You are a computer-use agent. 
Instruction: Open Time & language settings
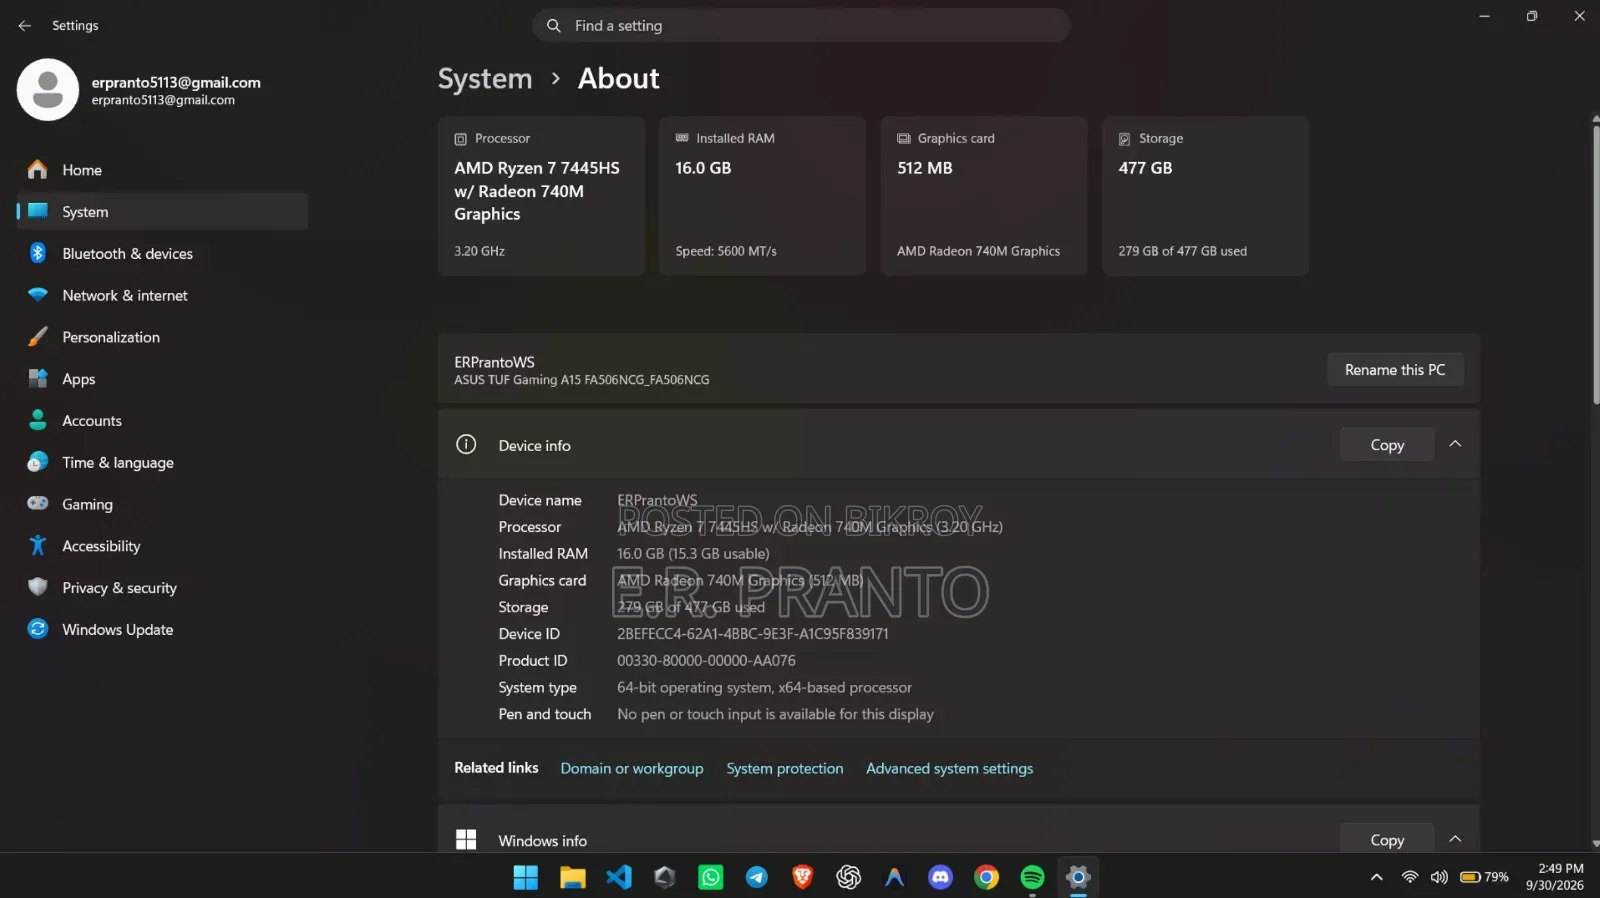(162, 463)
